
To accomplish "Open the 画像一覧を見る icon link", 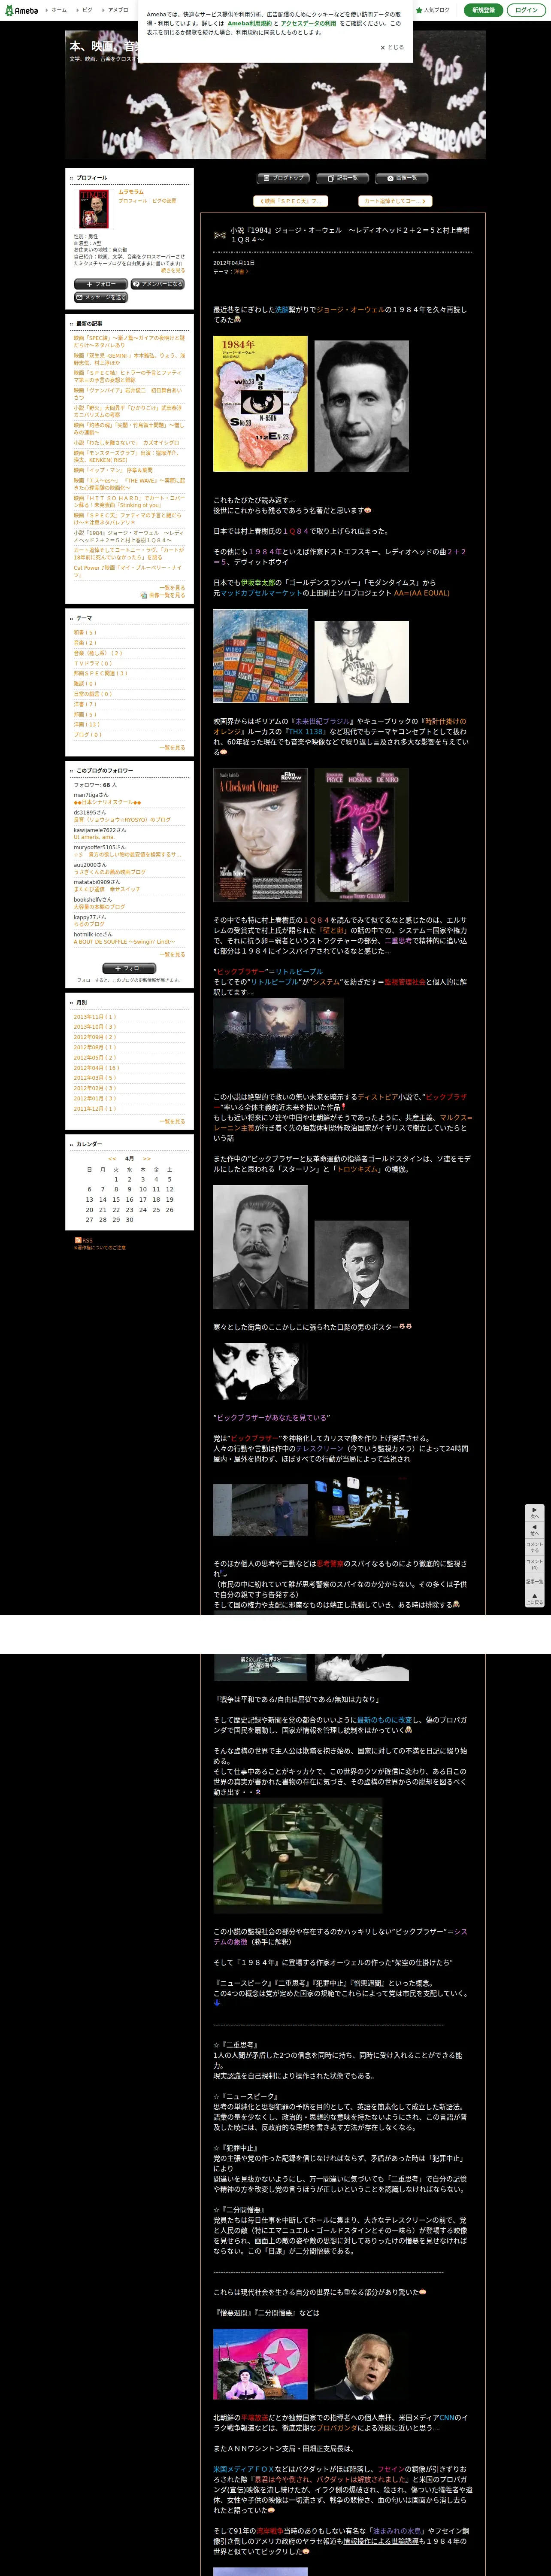I will tap(163, 595).
